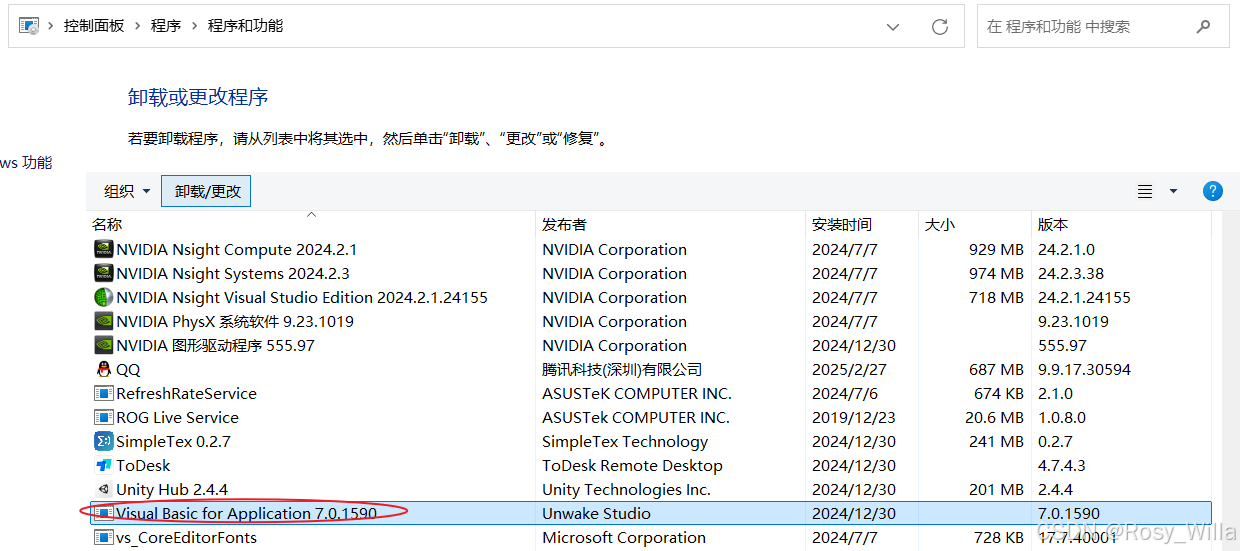Viewport: 1240px width, 551px height.
Task: Click publisher Unwake Studio
Action: tap(596, 514)
